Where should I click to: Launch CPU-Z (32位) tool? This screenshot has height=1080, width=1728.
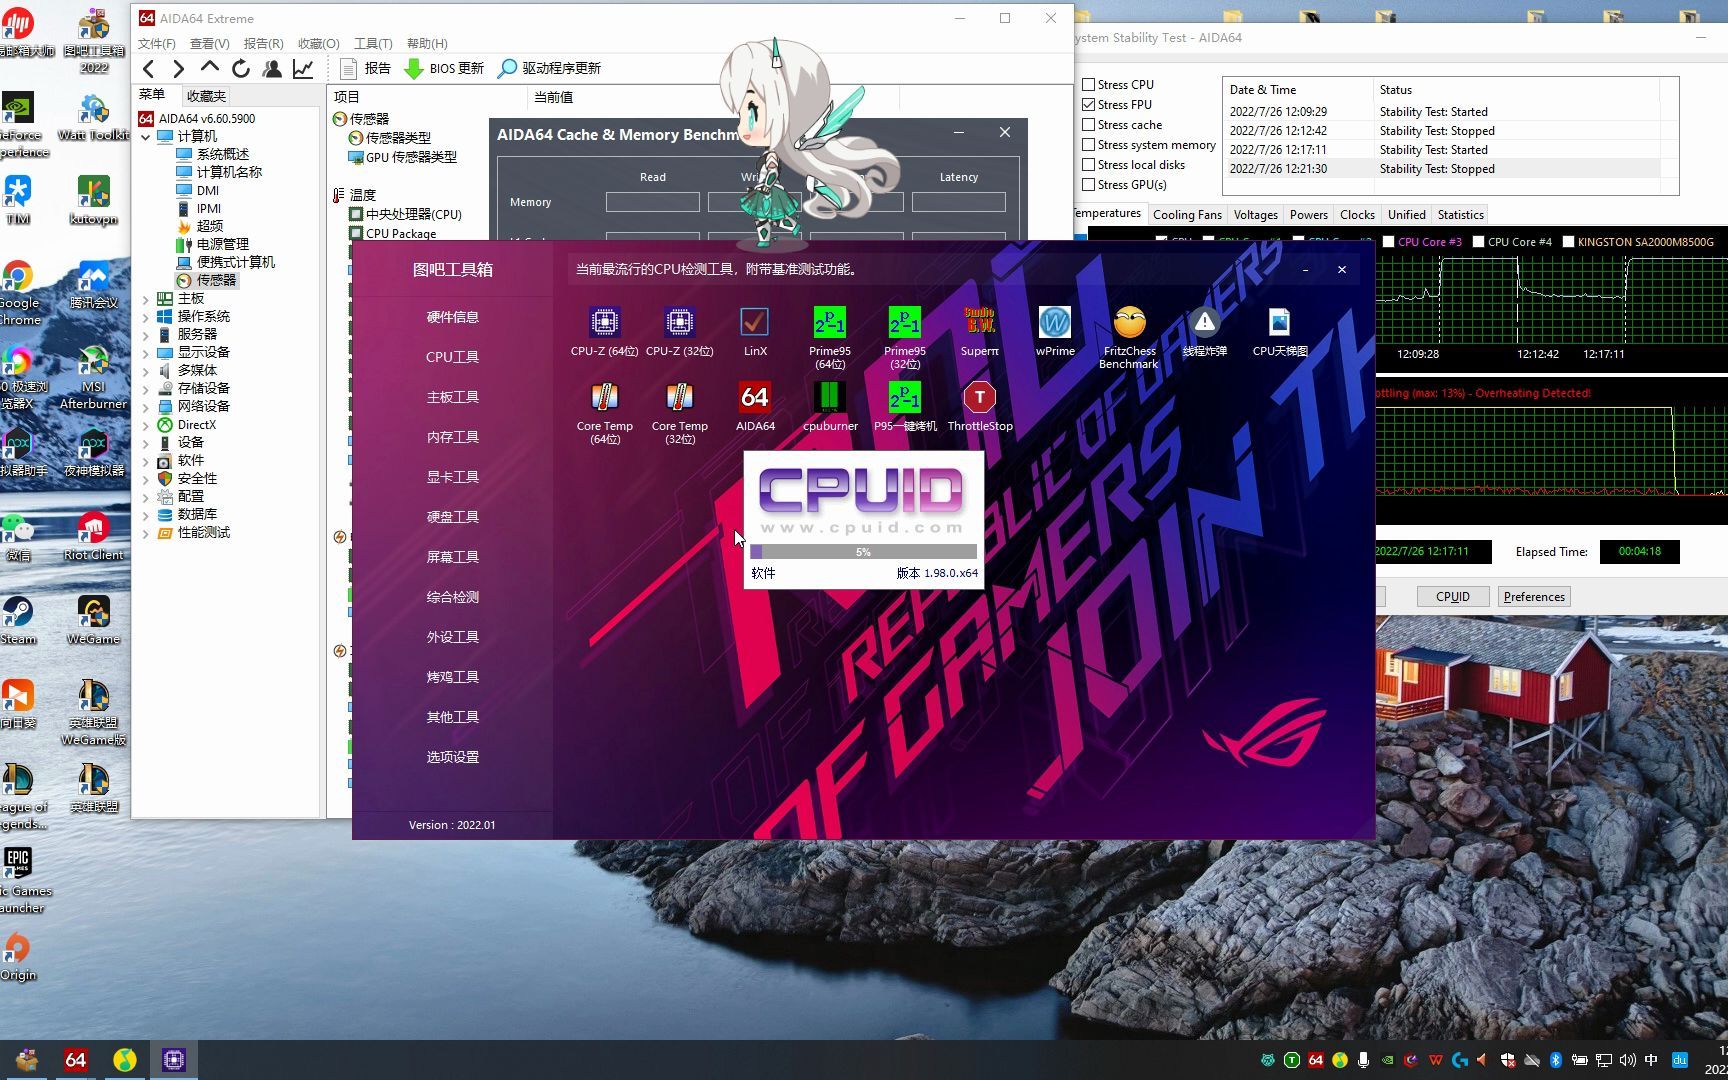point(680,331)
